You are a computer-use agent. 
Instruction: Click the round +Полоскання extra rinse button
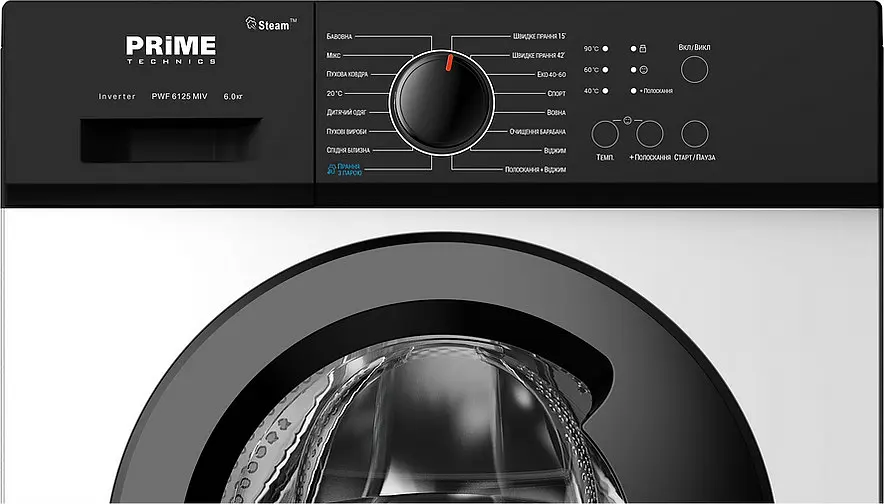click(x=649, y=134)
